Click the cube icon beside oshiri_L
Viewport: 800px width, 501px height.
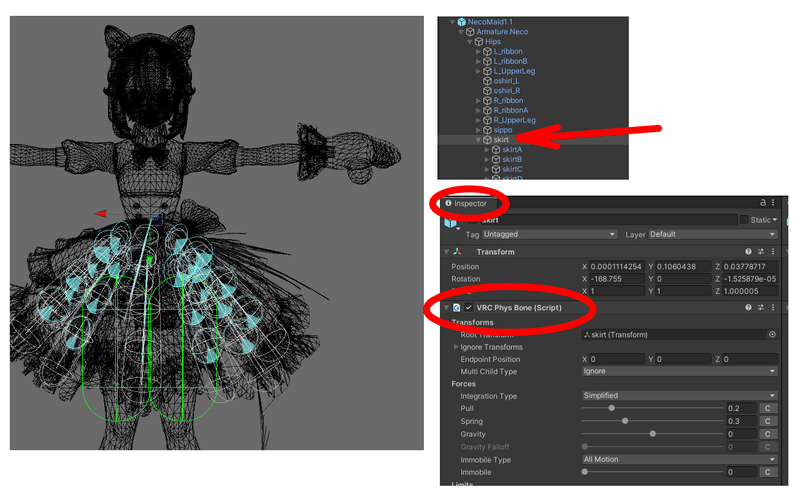(x=487, y=81)
